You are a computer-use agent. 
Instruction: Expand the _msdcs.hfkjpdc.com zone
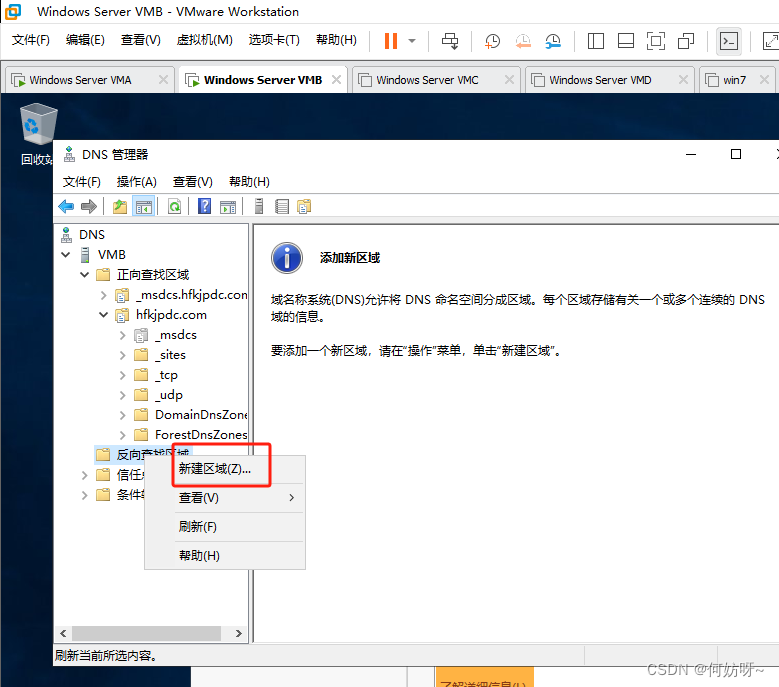tap(103, 295)
